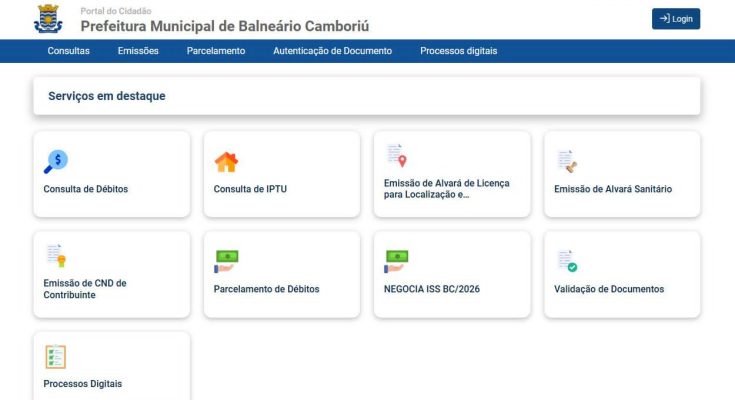Click the municipal coat of arms logo
The height and width of the screenshot is (400, 735).
(x=47, y=18)
